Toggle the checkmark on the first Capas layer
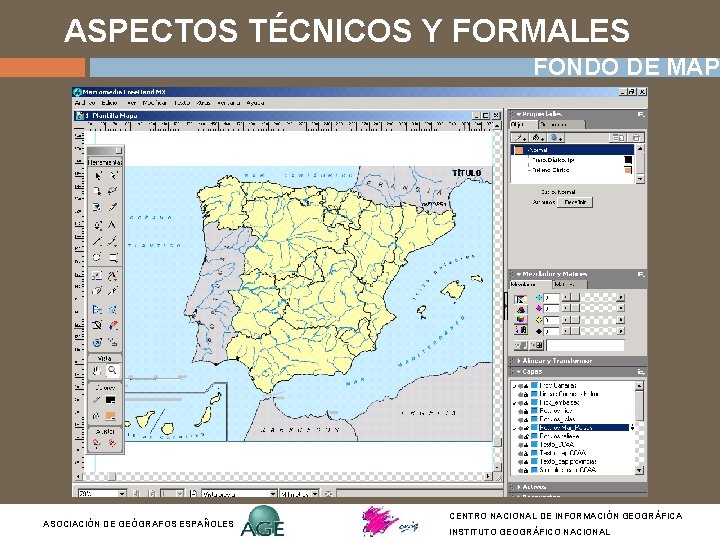 point(514,386)
